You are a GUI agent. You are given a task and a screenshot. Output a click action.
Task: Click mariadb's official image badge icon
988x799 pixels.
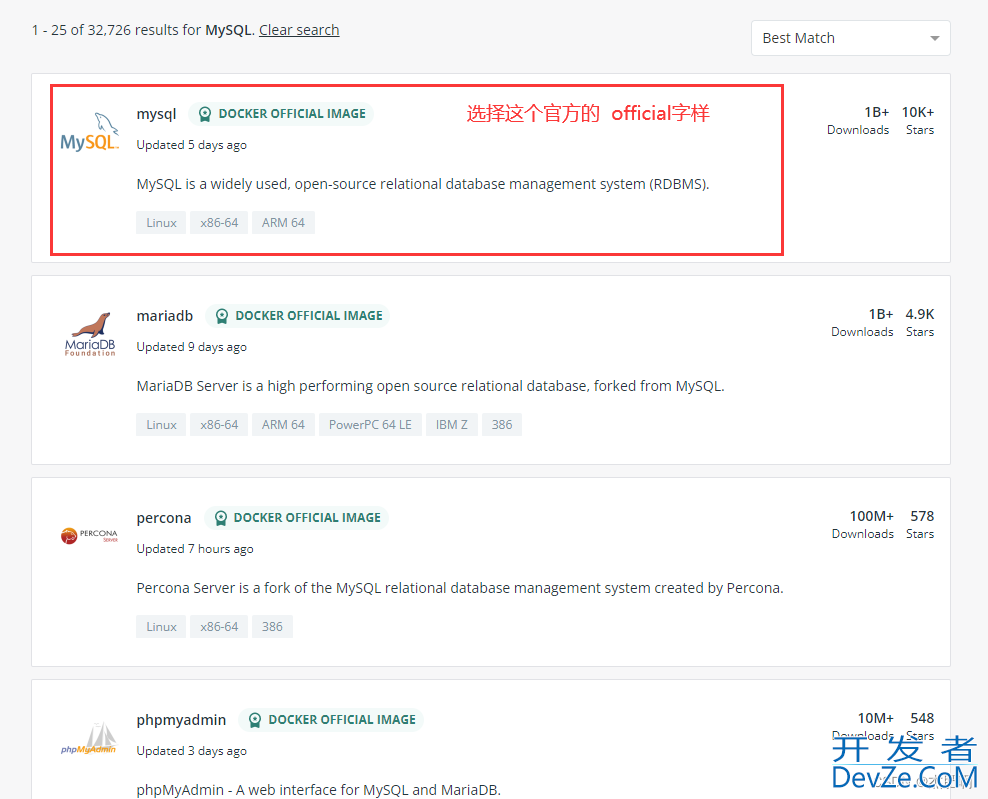tap(222, 316)
